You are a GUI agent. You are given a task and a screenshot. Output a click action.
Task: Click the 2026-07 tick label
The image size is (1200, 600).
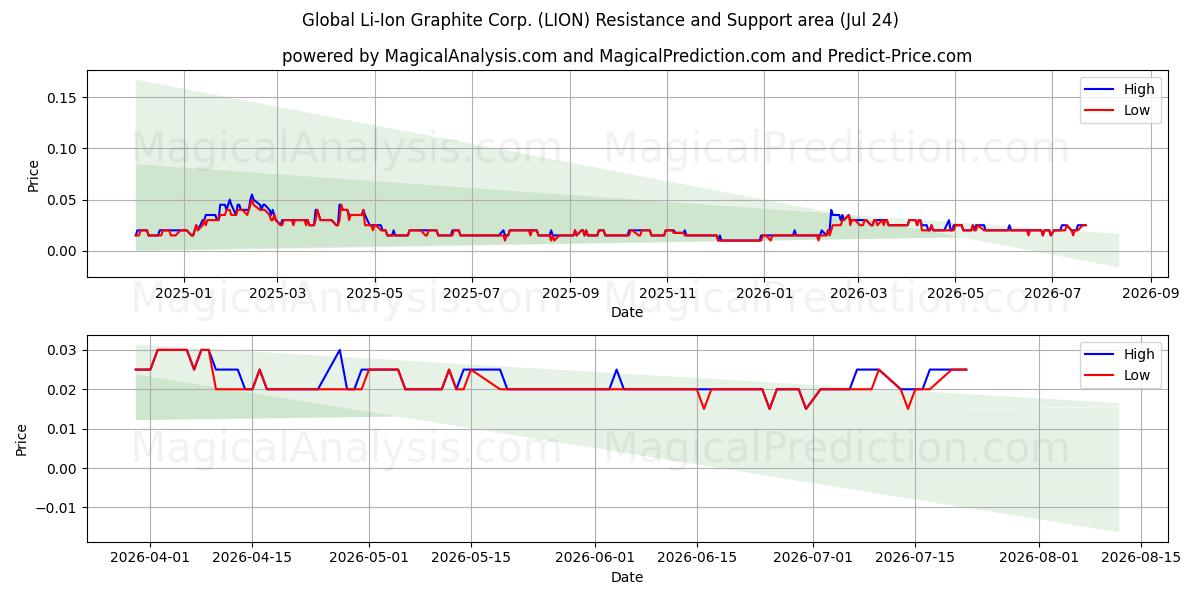click(x=1051, y=293)
